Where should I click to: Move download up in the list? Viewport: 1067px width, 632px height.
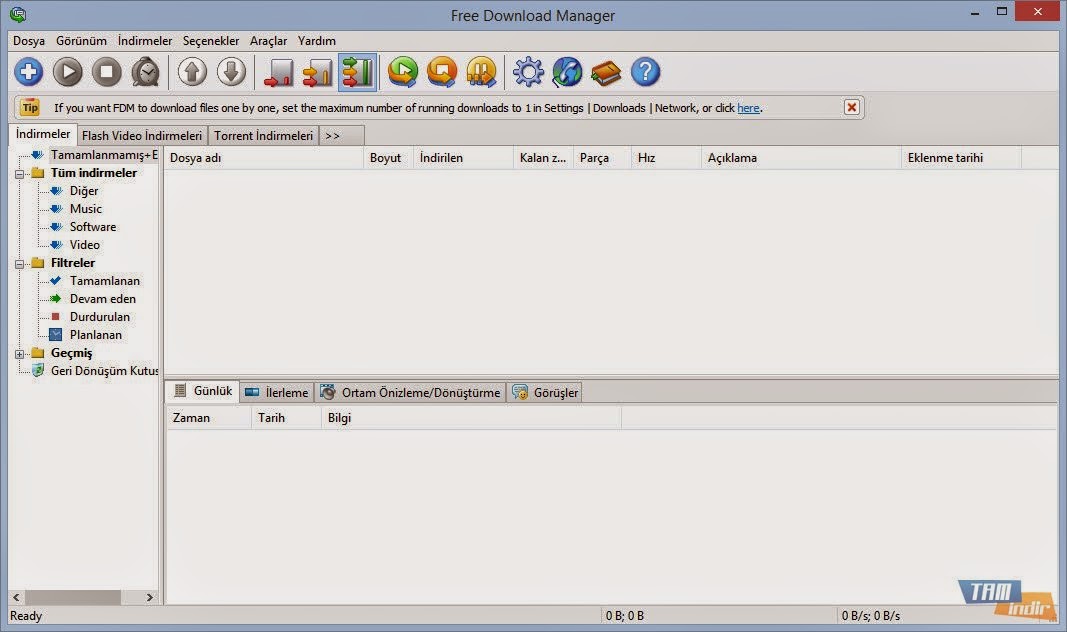(193, 72)
